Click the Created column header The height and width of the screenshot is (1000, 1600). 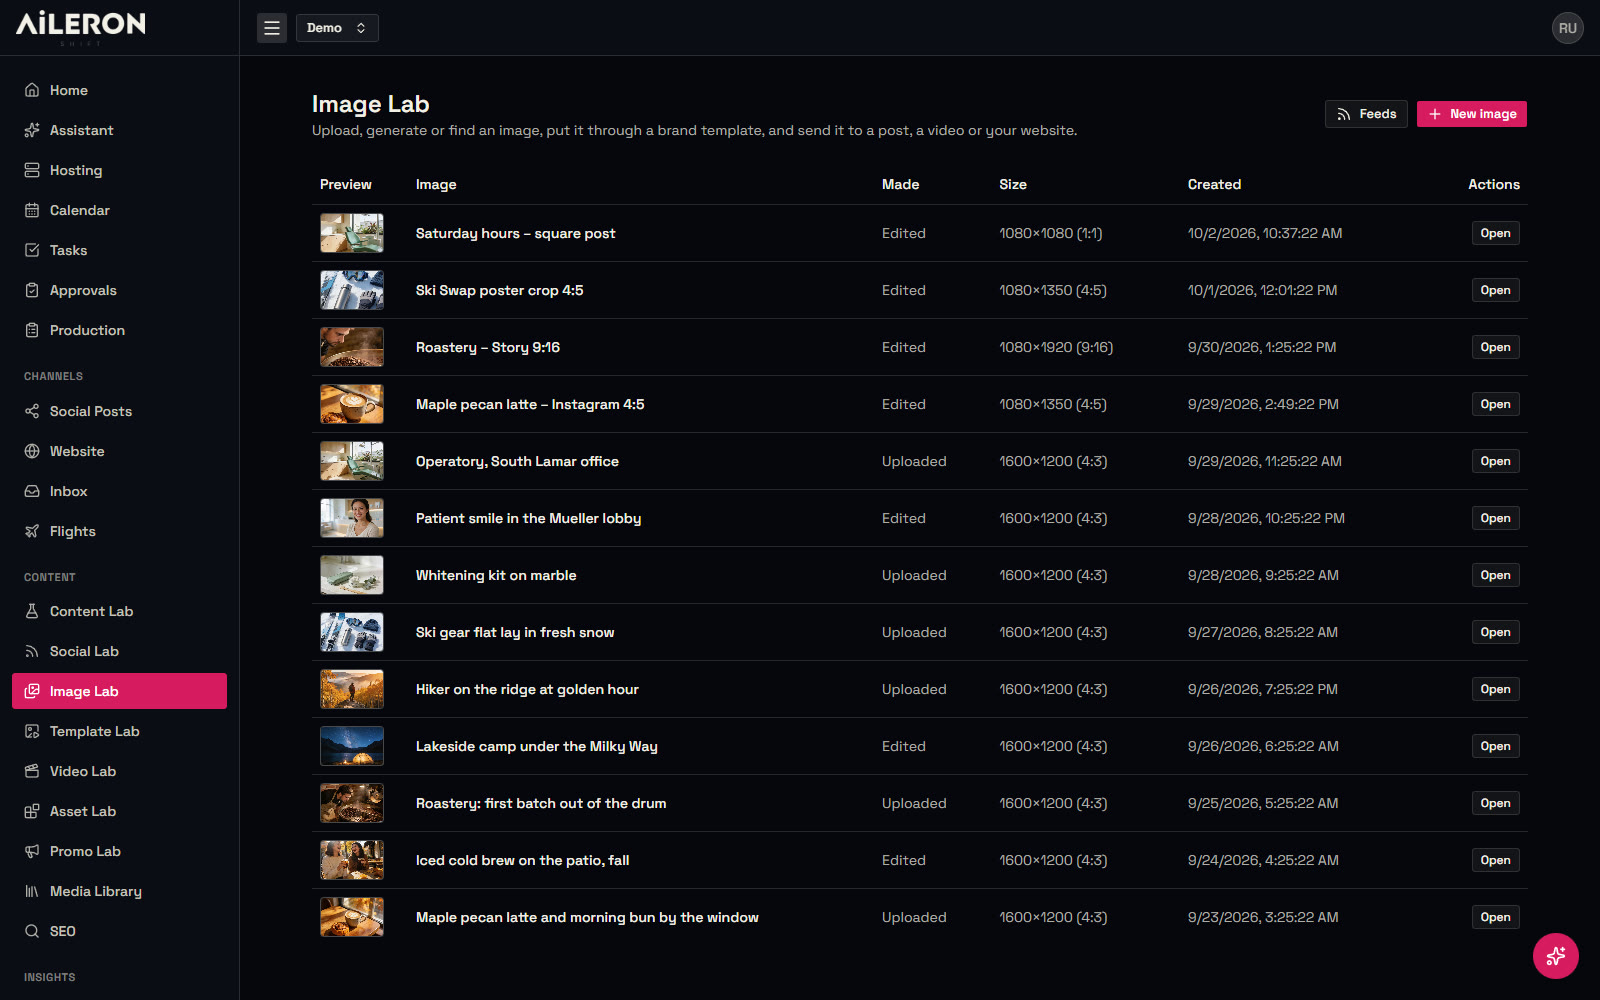(x=1214, y=184)
